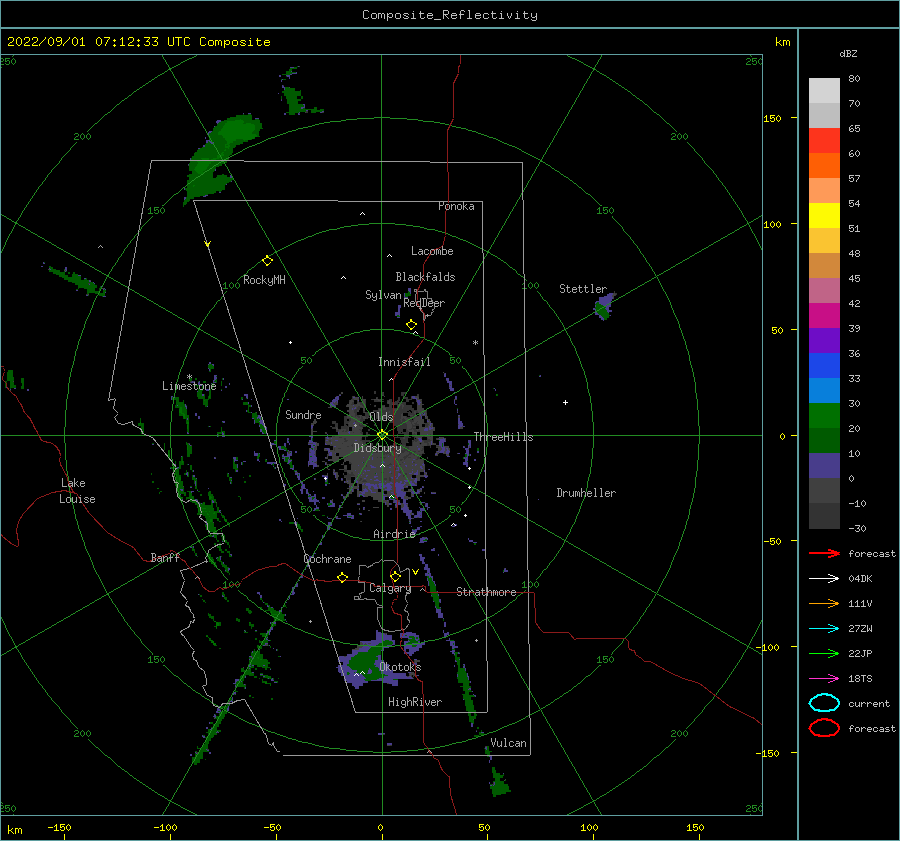This screenshot has height=841, width=900.
Task: Click the Limestone label
Action: tap(189, 386)
